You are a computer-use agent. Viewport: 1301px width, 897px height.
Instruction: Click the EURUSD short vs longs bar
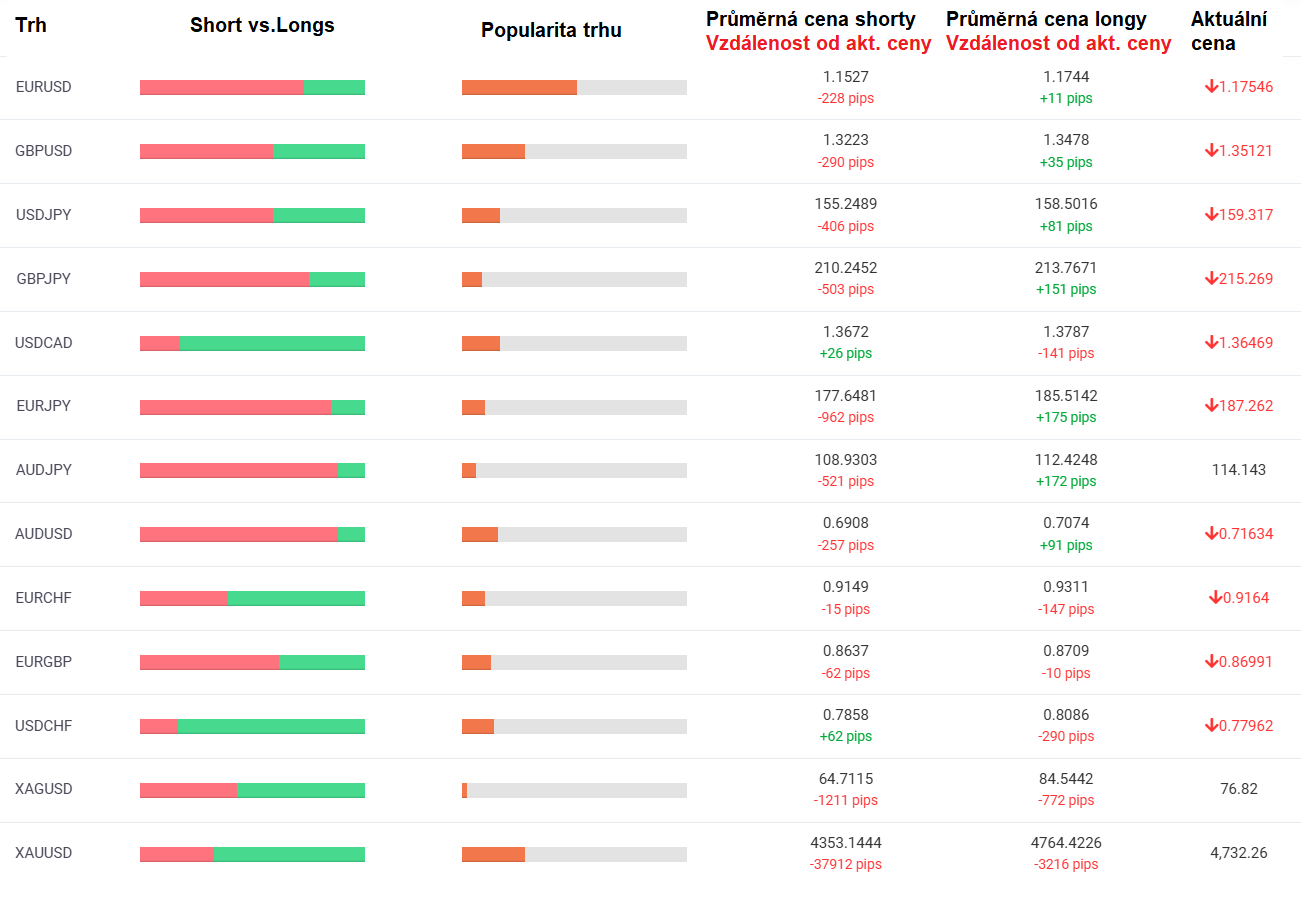(252, 87)
